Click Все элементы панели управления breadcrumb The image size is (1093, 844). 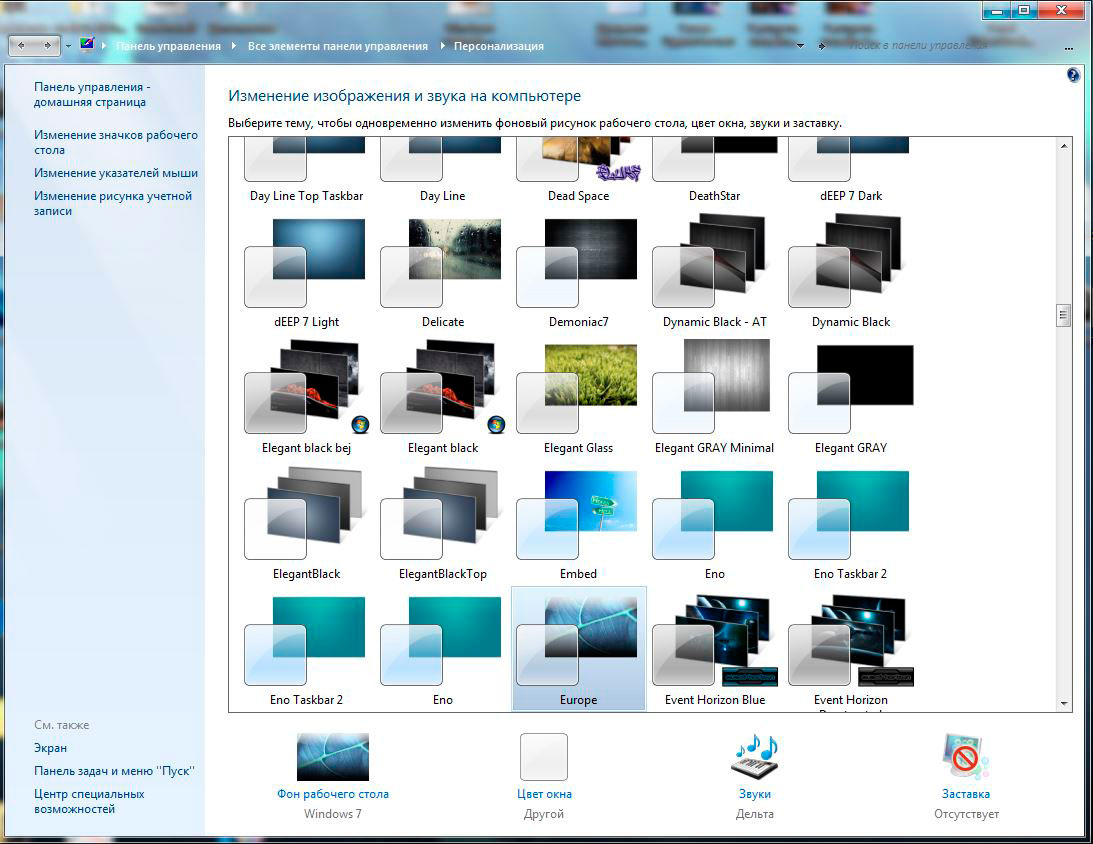pos(338,46)
